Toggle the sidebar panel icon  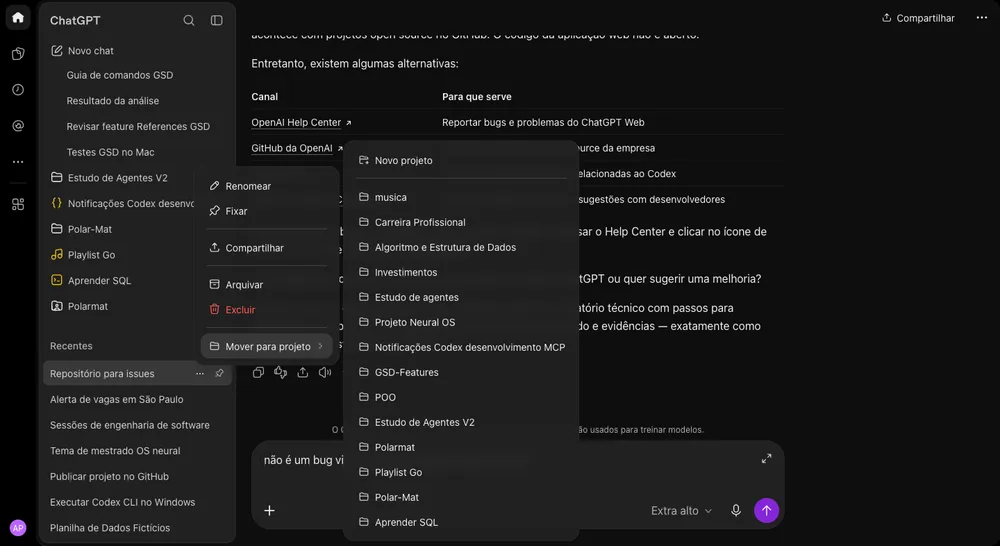pyautogui.click(x=217, y=20)
